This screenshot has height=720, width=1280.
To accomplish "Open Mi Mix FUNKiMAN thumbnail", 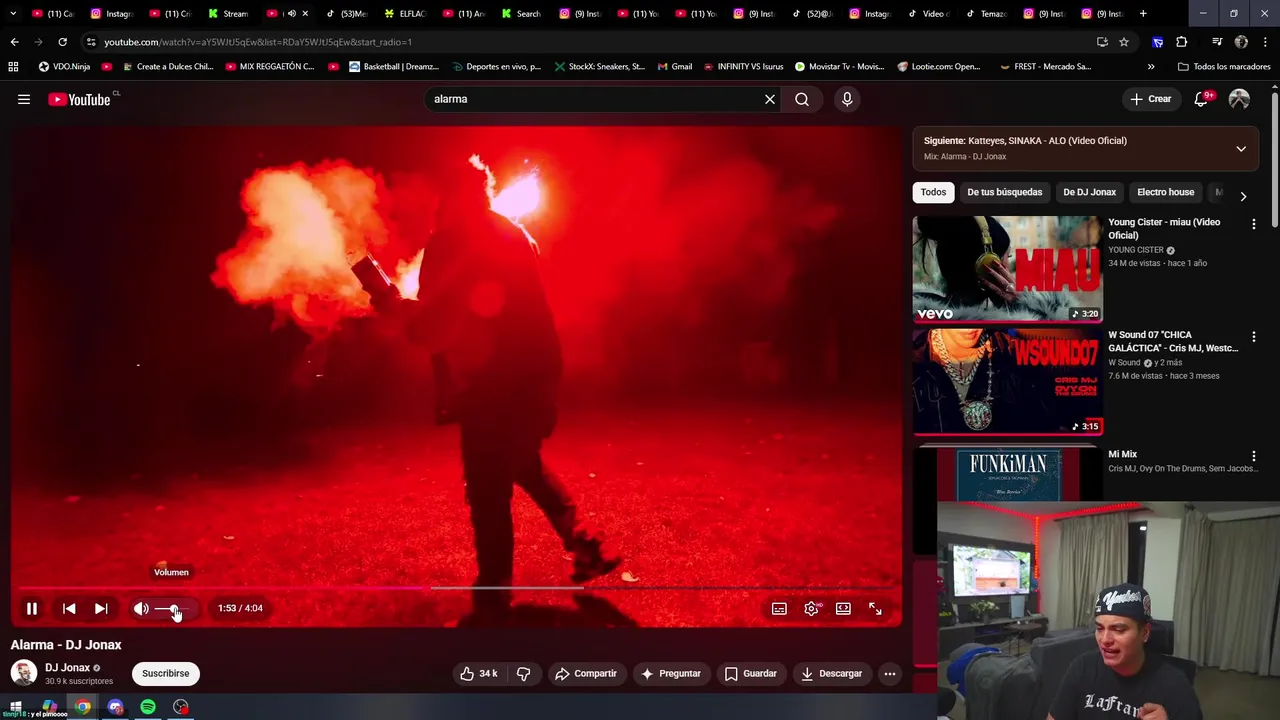I will point(1007,474).
